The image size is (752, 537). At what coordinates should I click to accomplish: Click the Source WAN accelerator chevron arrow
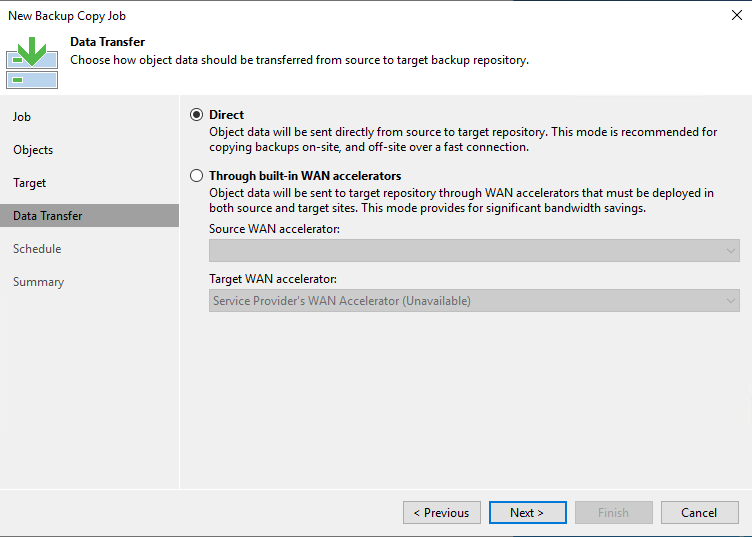point(730,251)
